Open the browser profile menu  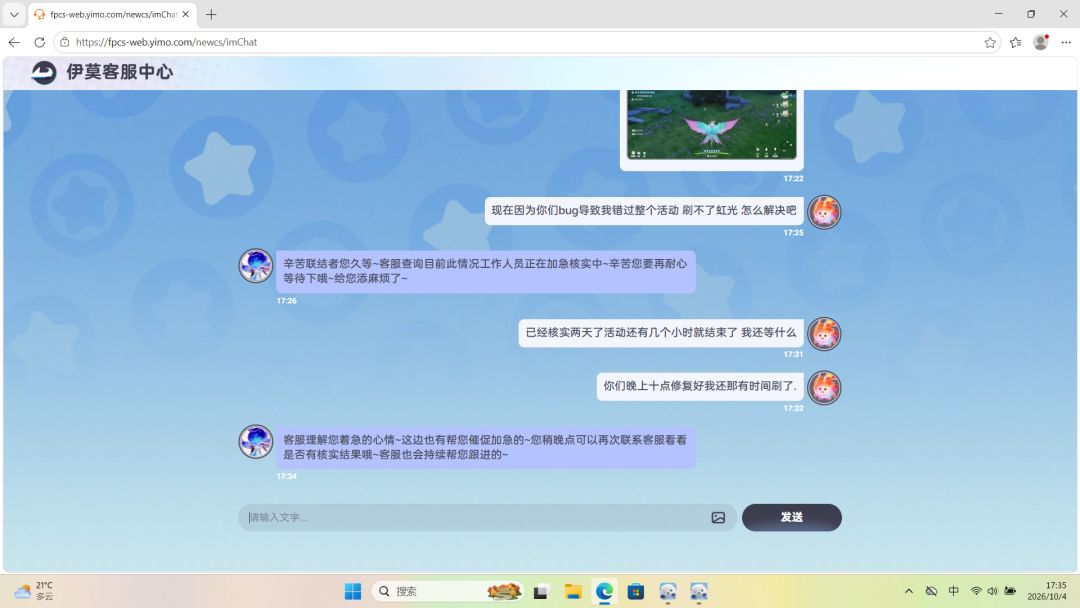click(1041, 42)
